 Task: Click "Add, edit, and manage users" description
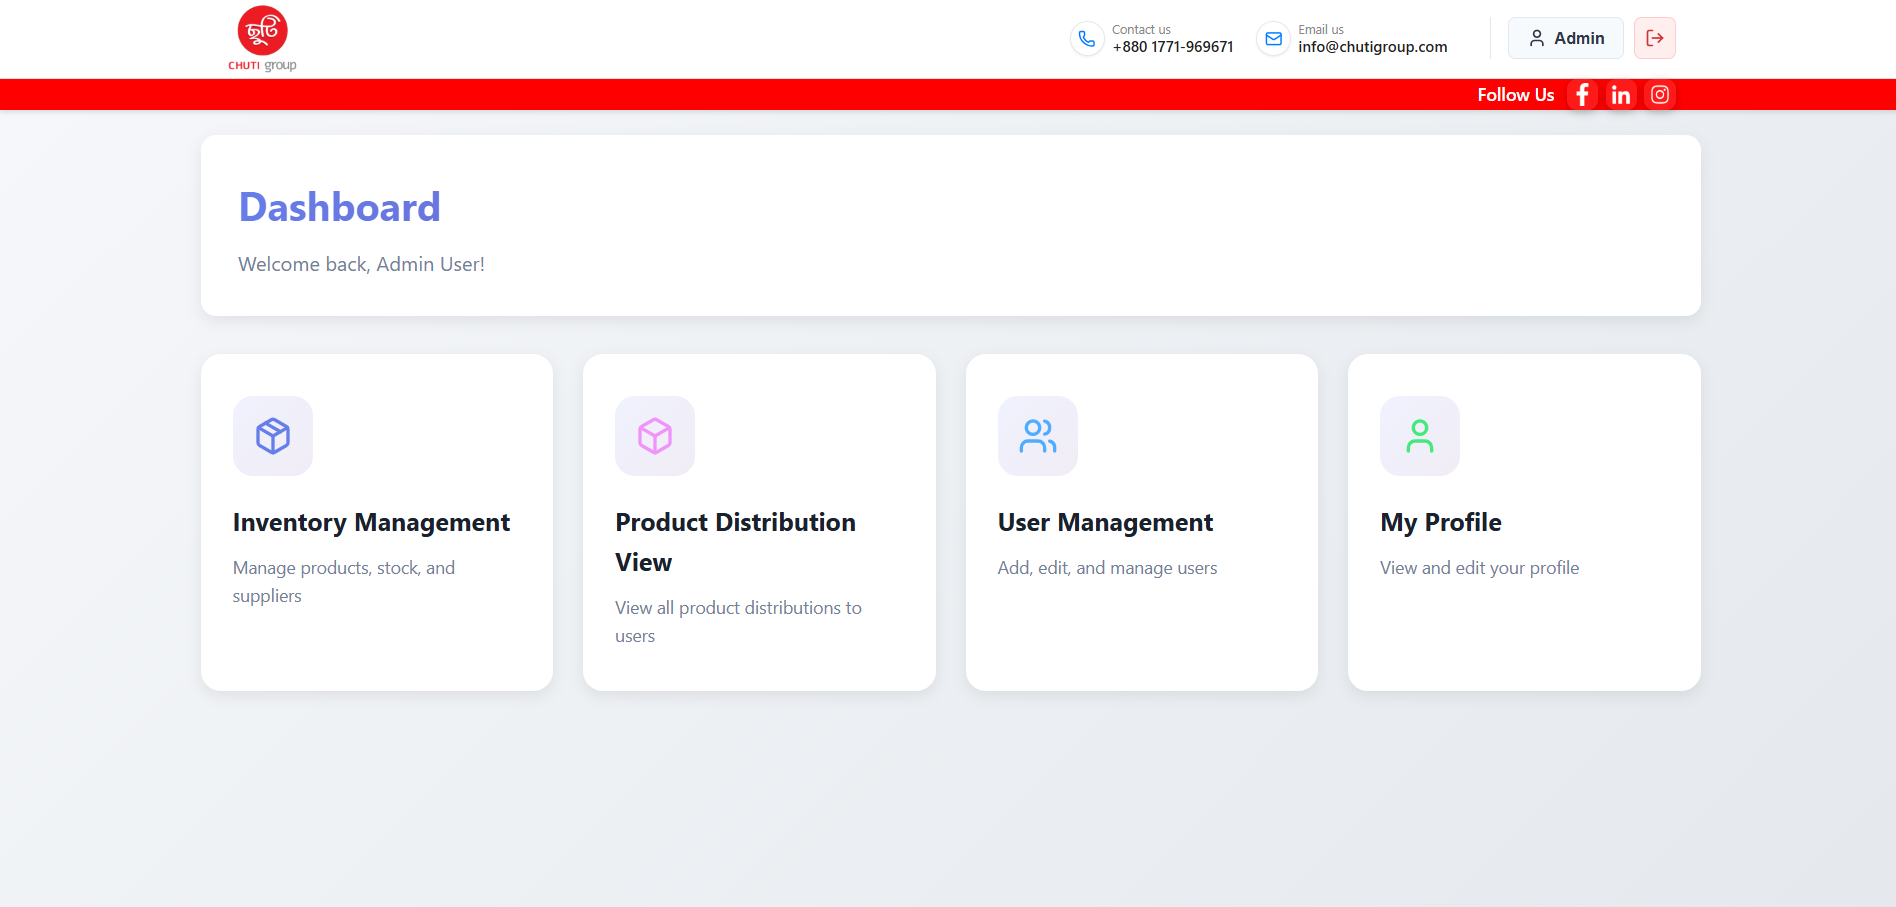pyautogui.click(x=1108, y=568)
